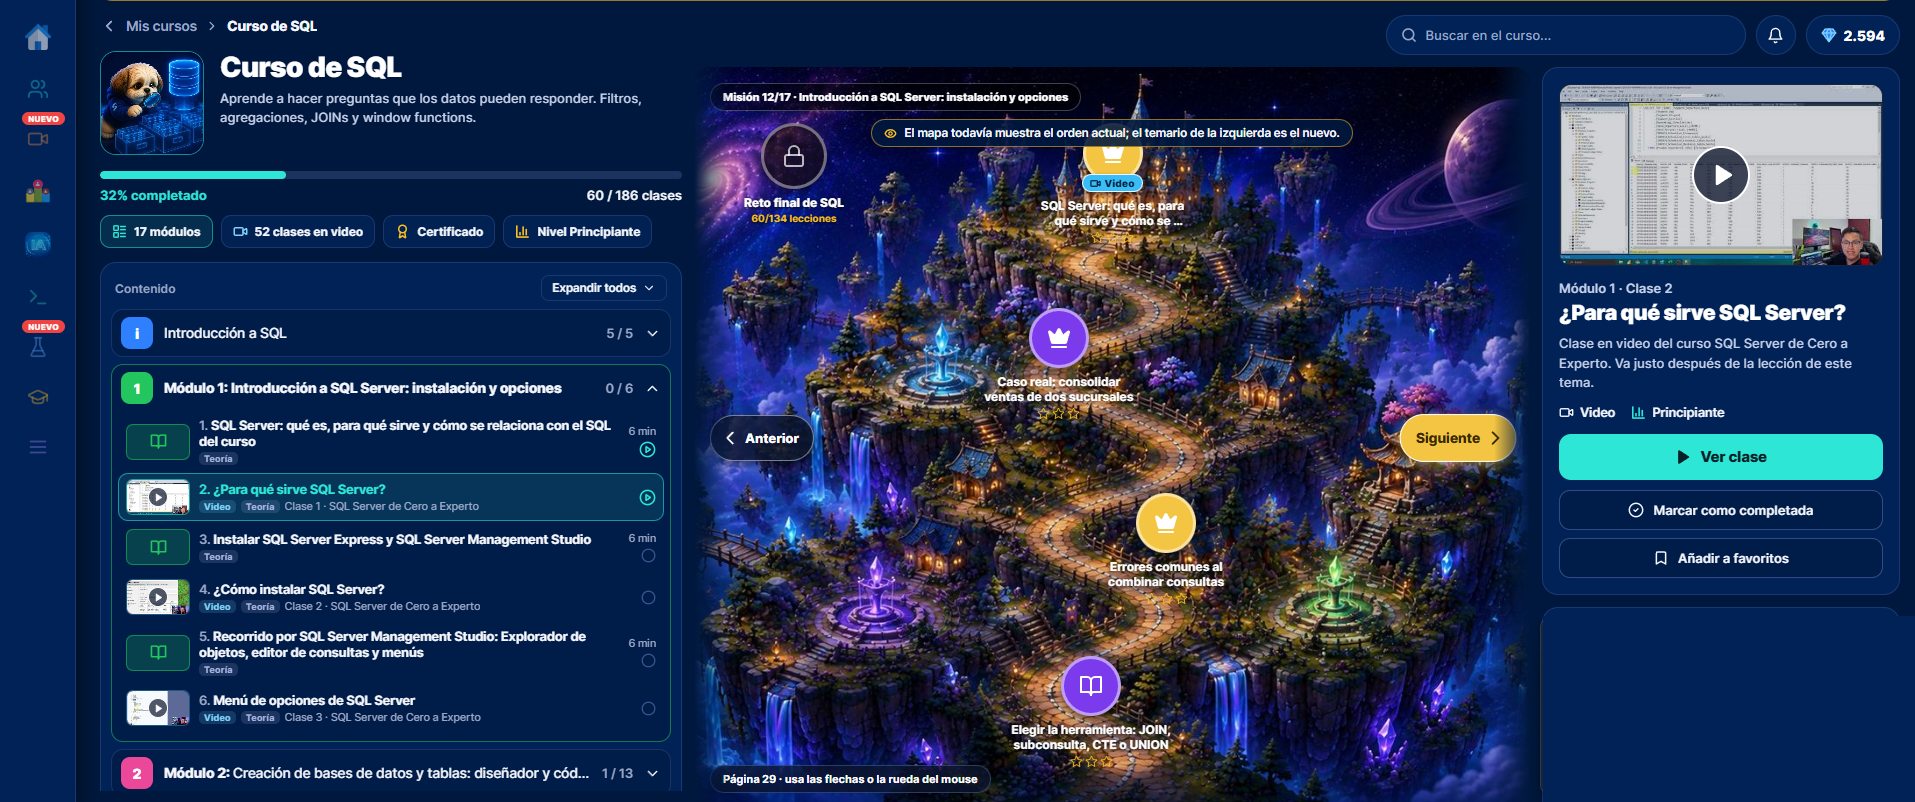This screenshot has width=1915, height=802.
Task: Play the video preview thumbnail in right panel
Action: click(x=1720, y=175)
